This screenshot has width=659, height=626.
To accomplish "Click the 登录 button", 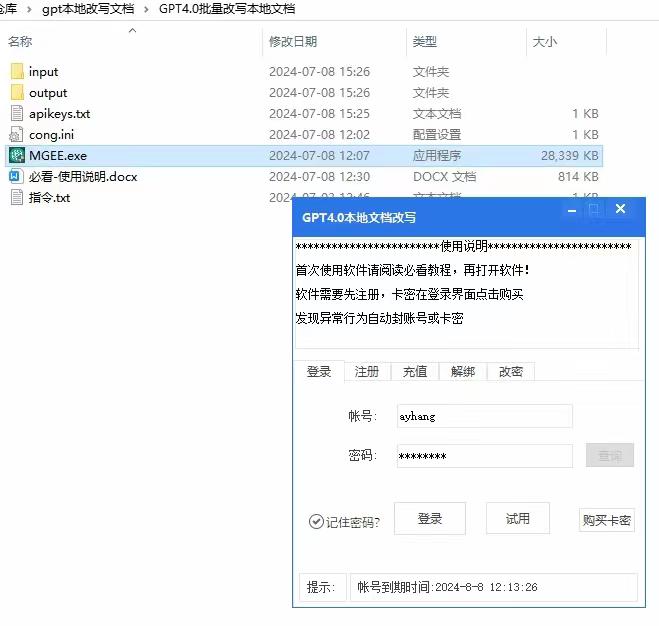I will [430, 518].
